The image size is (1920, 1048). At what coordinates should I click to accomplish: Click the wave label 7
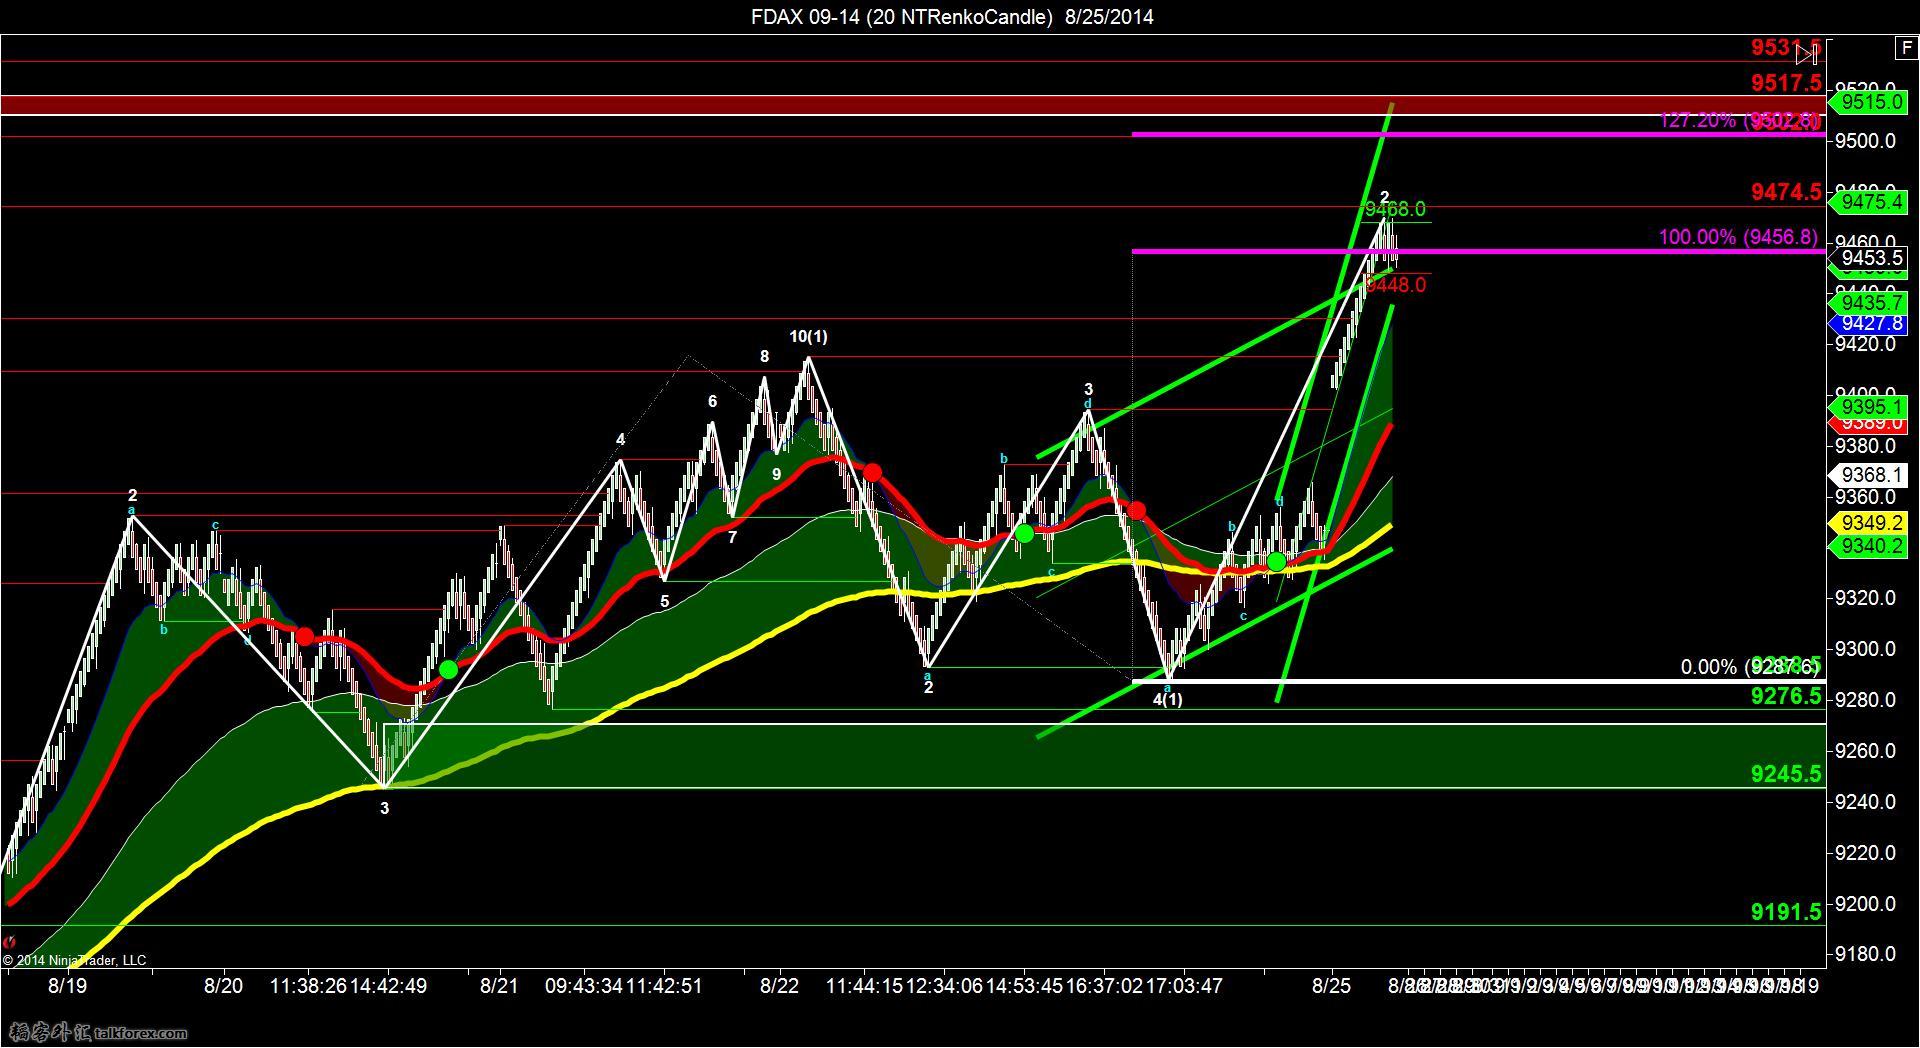click(x=732, y=538)
